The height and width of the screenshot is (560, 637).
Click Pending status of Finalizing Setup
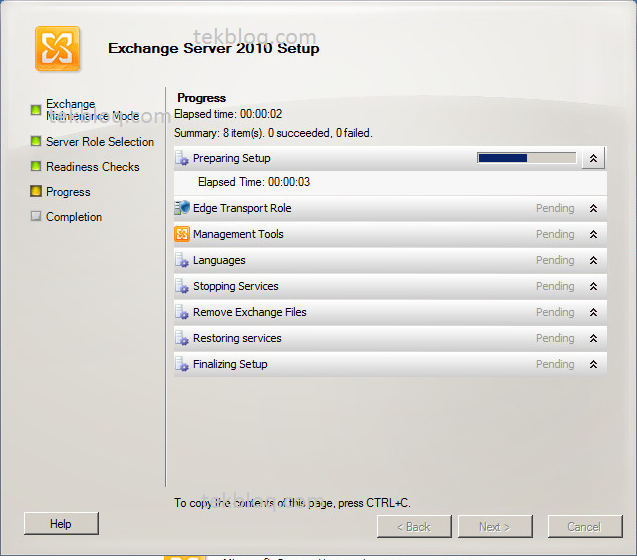tap(555, 364)
